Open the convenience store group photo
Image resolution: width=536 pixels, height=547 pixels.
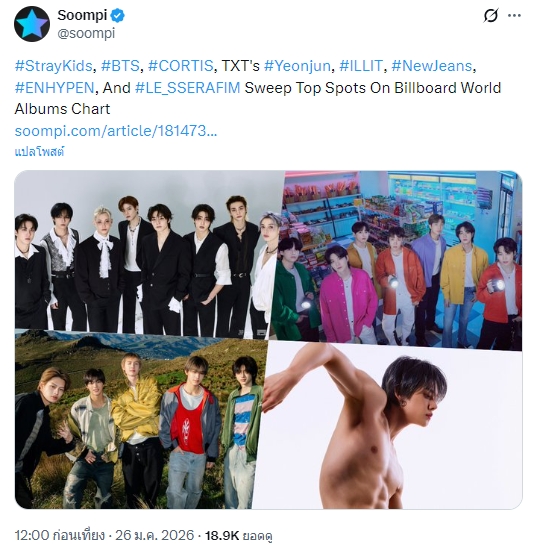pyautogui.click(x=398, y=260)
